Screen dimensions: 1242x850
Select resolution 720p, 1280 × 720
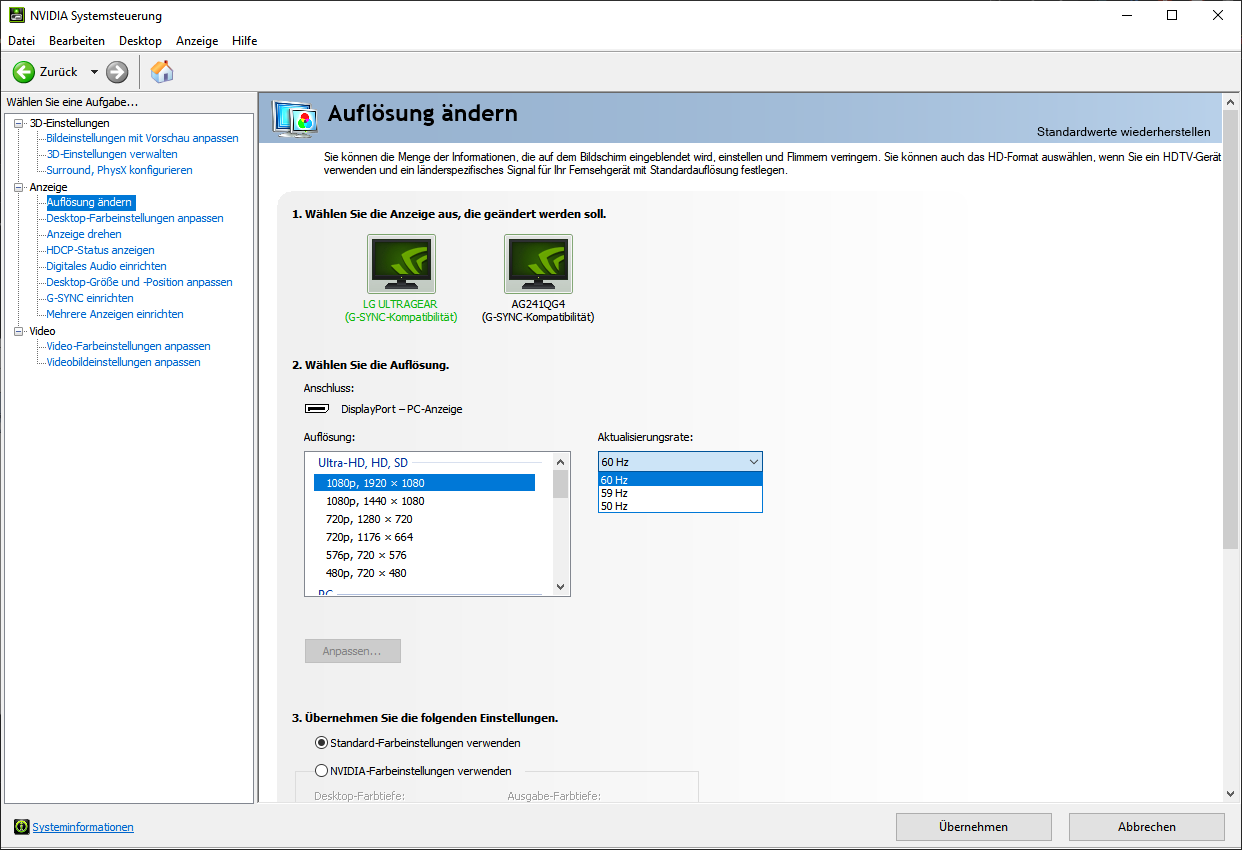pyautogui.click(x=425, y=519)
